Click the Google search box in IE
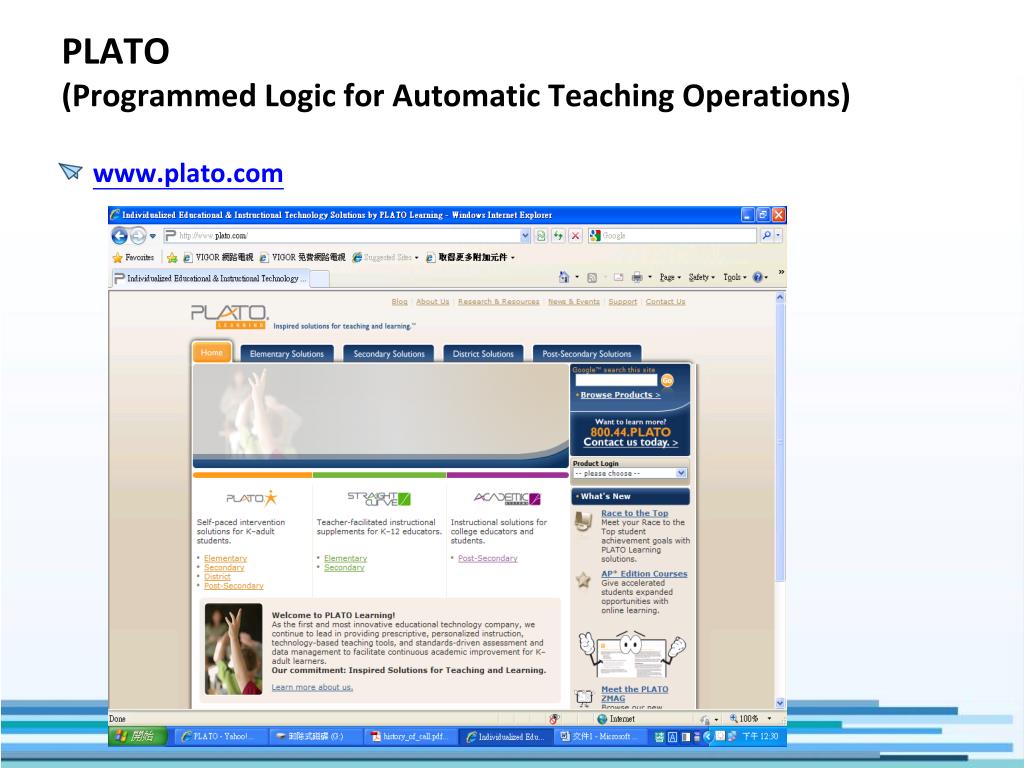1024x768 pixels. pyautogui.click(x=672, y=236)
